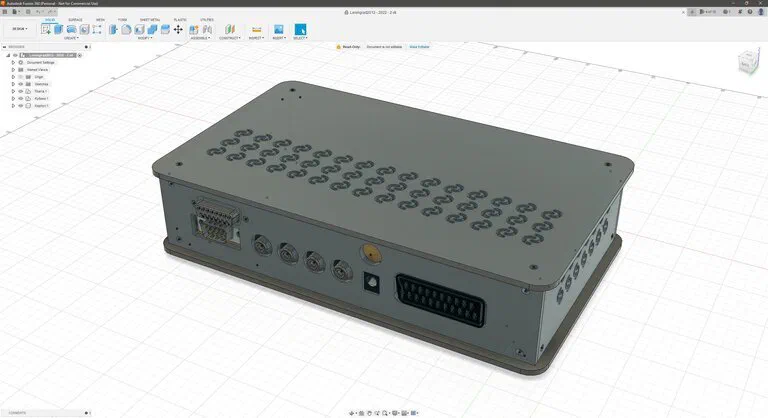Image resolution: width=768 pixels, height=418 pixels.
Task: Select the Shell tool in Modify group
Action: (x=139, y=29)
